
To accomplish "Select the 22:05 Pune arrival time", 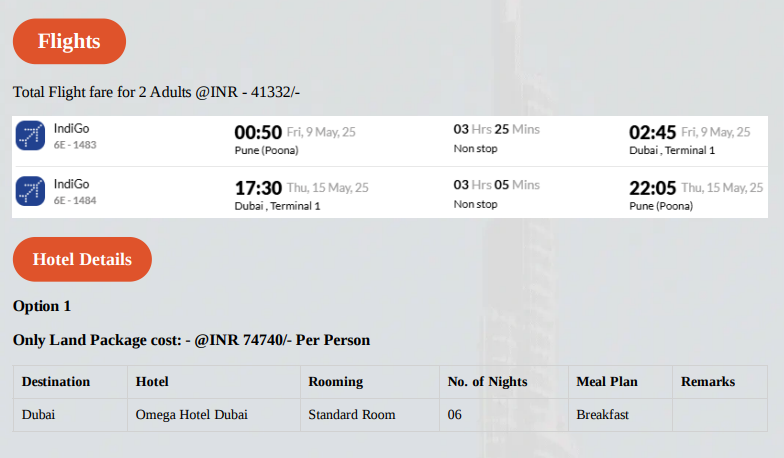I will pos(652,188).
